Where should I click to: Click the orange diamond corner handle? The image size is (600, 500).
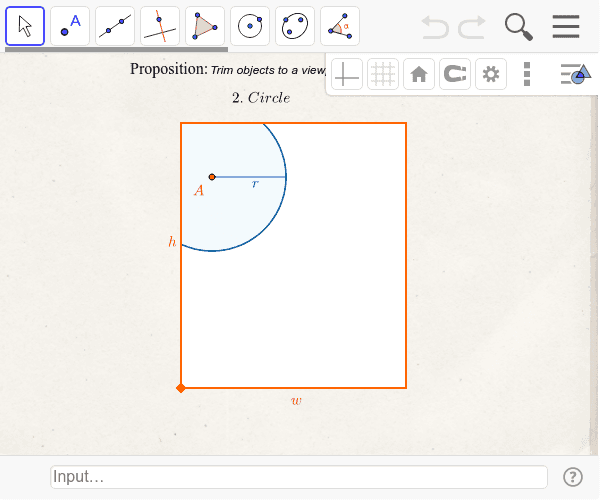[181, 388]
